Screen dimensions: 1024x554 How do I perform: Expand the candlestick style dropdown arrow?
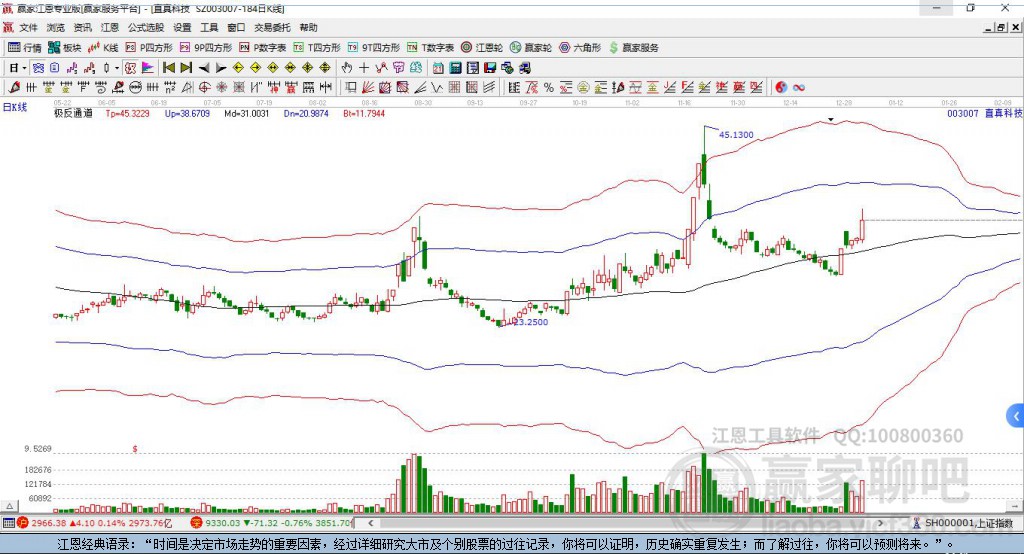click(117, 68)
